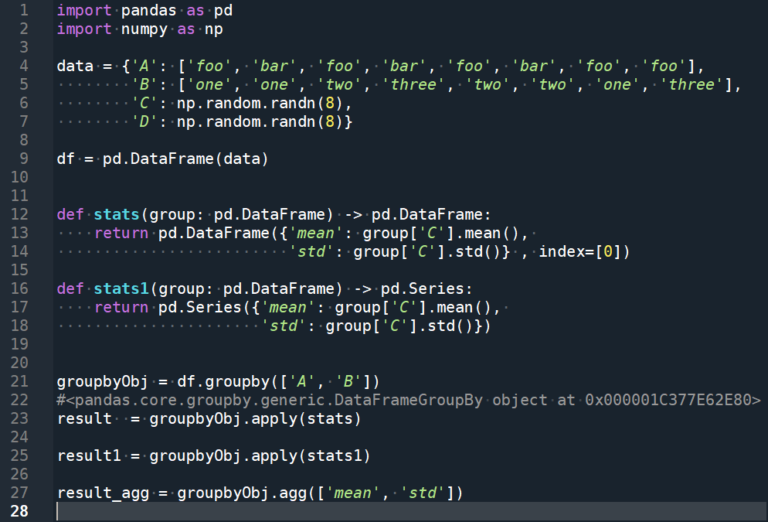The height and width of the screenshot is (522, 768).
Task: Click the empty current line 28
Action: 410,511
